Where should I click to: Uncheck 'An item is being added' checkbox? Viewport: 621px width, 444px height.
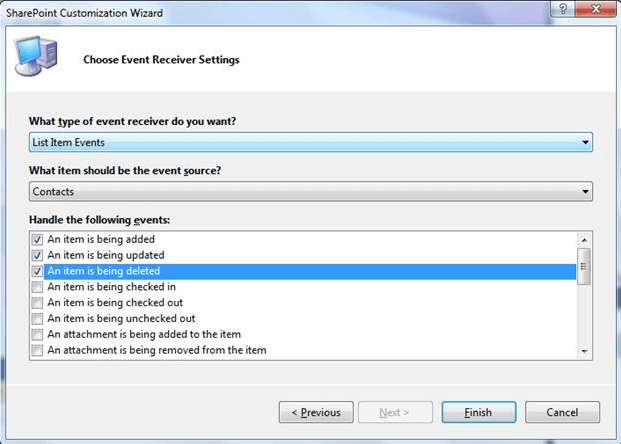click(37, 240)
